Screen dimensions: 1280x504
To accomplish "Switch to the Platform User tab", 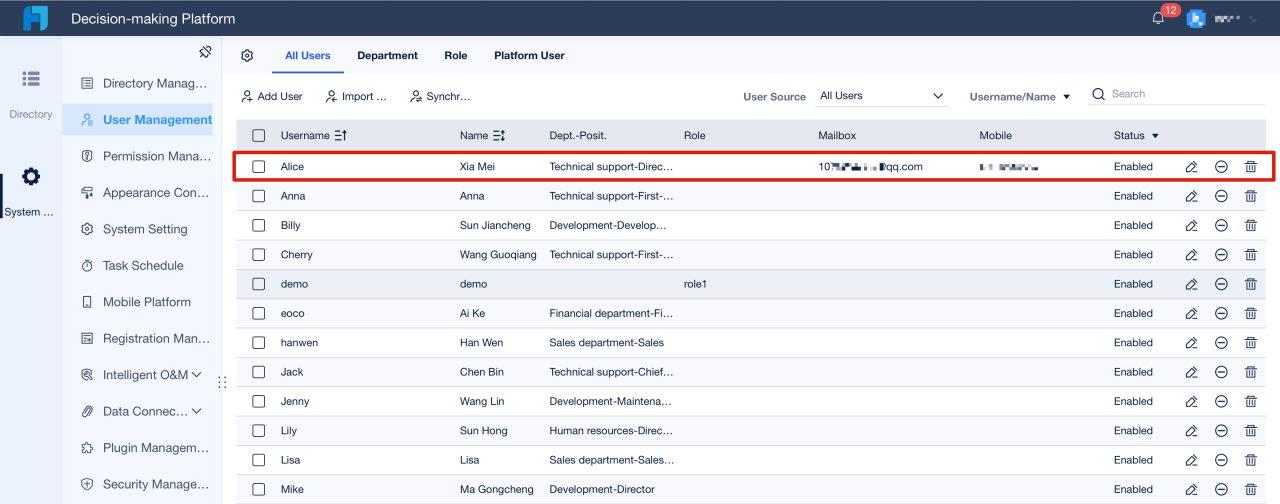I will (529, 56).
